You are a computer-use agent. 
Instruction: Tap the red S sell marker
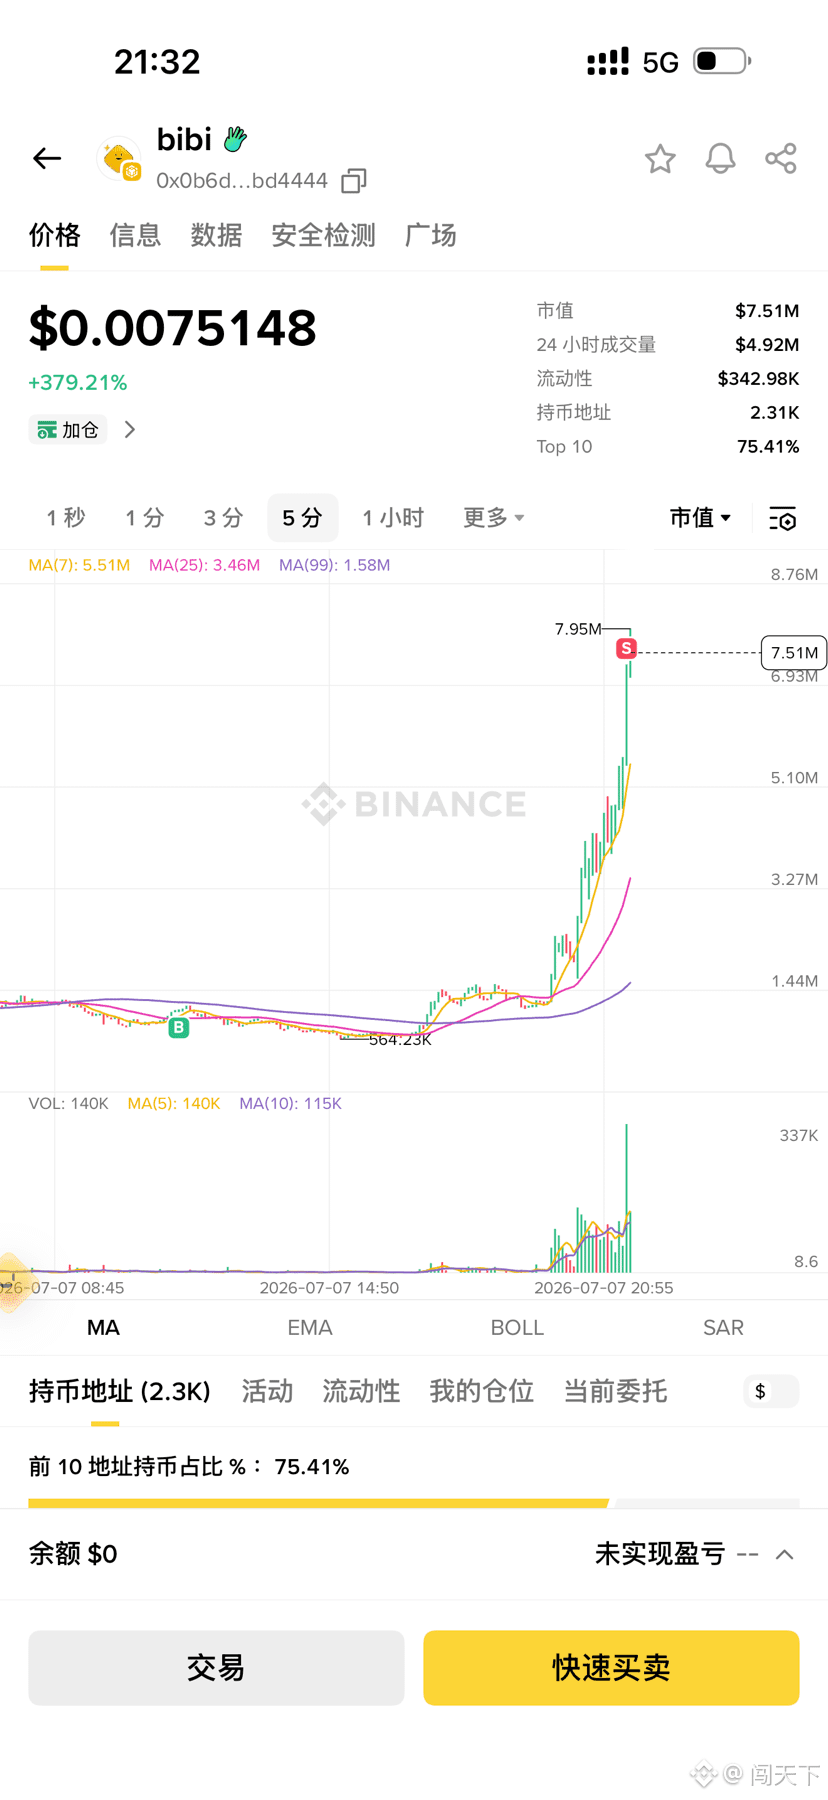[626, 648]
